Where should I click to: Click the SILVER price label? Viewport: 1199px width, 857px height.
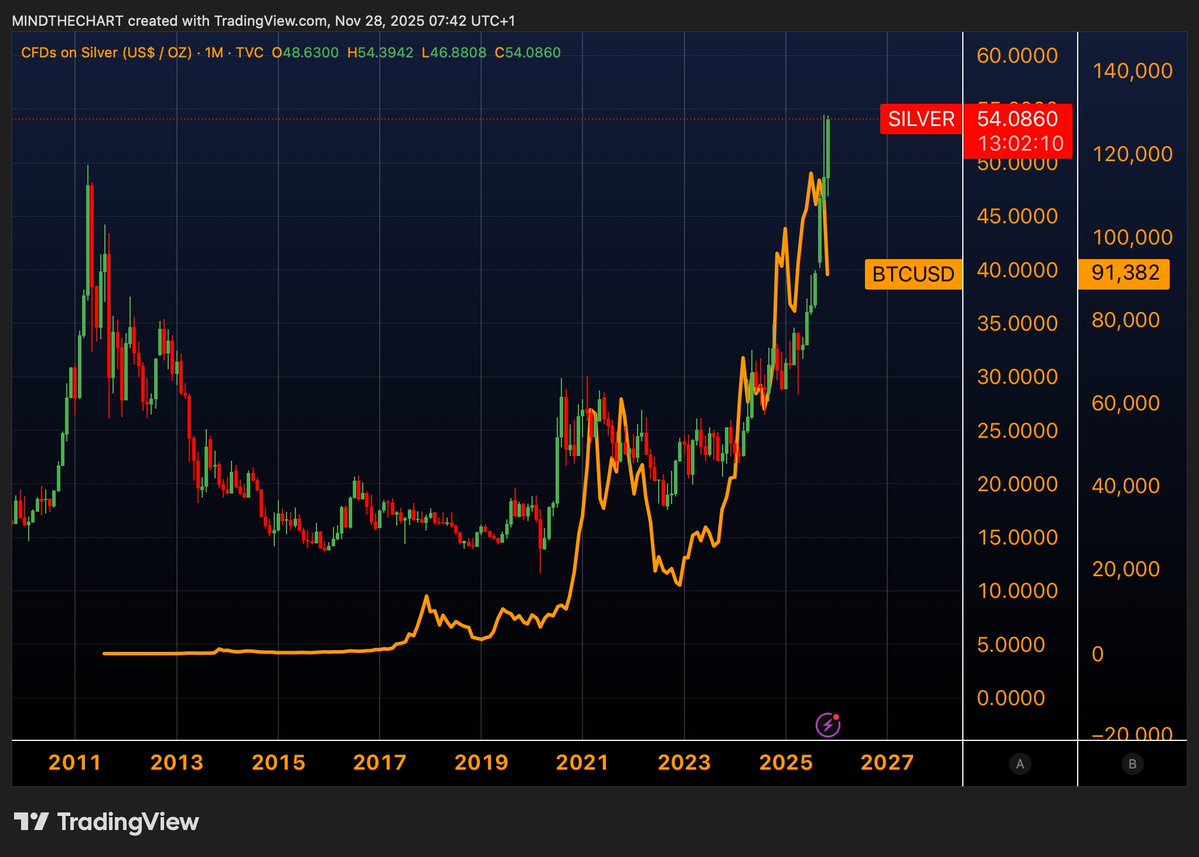pos(921,119)
